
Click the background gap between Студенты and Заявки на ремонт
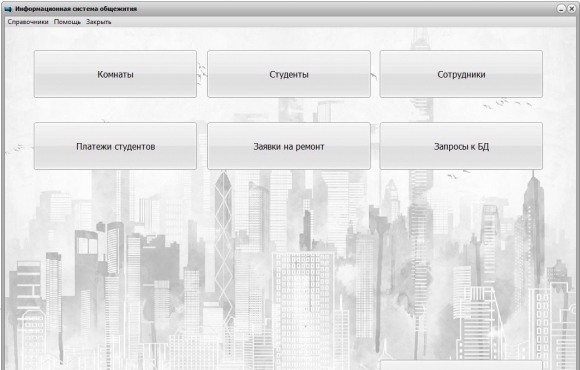coord(289,110)
